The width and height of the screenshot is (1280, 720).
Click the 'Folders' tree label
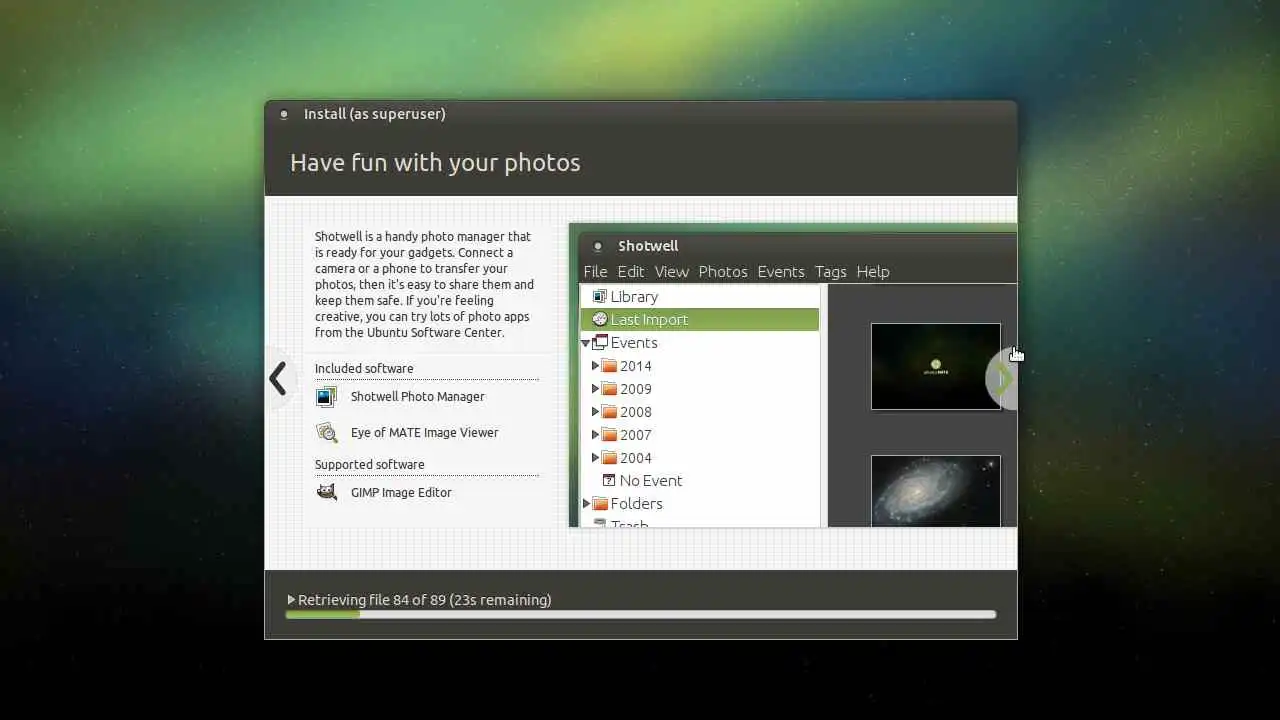tap(637, 504)
